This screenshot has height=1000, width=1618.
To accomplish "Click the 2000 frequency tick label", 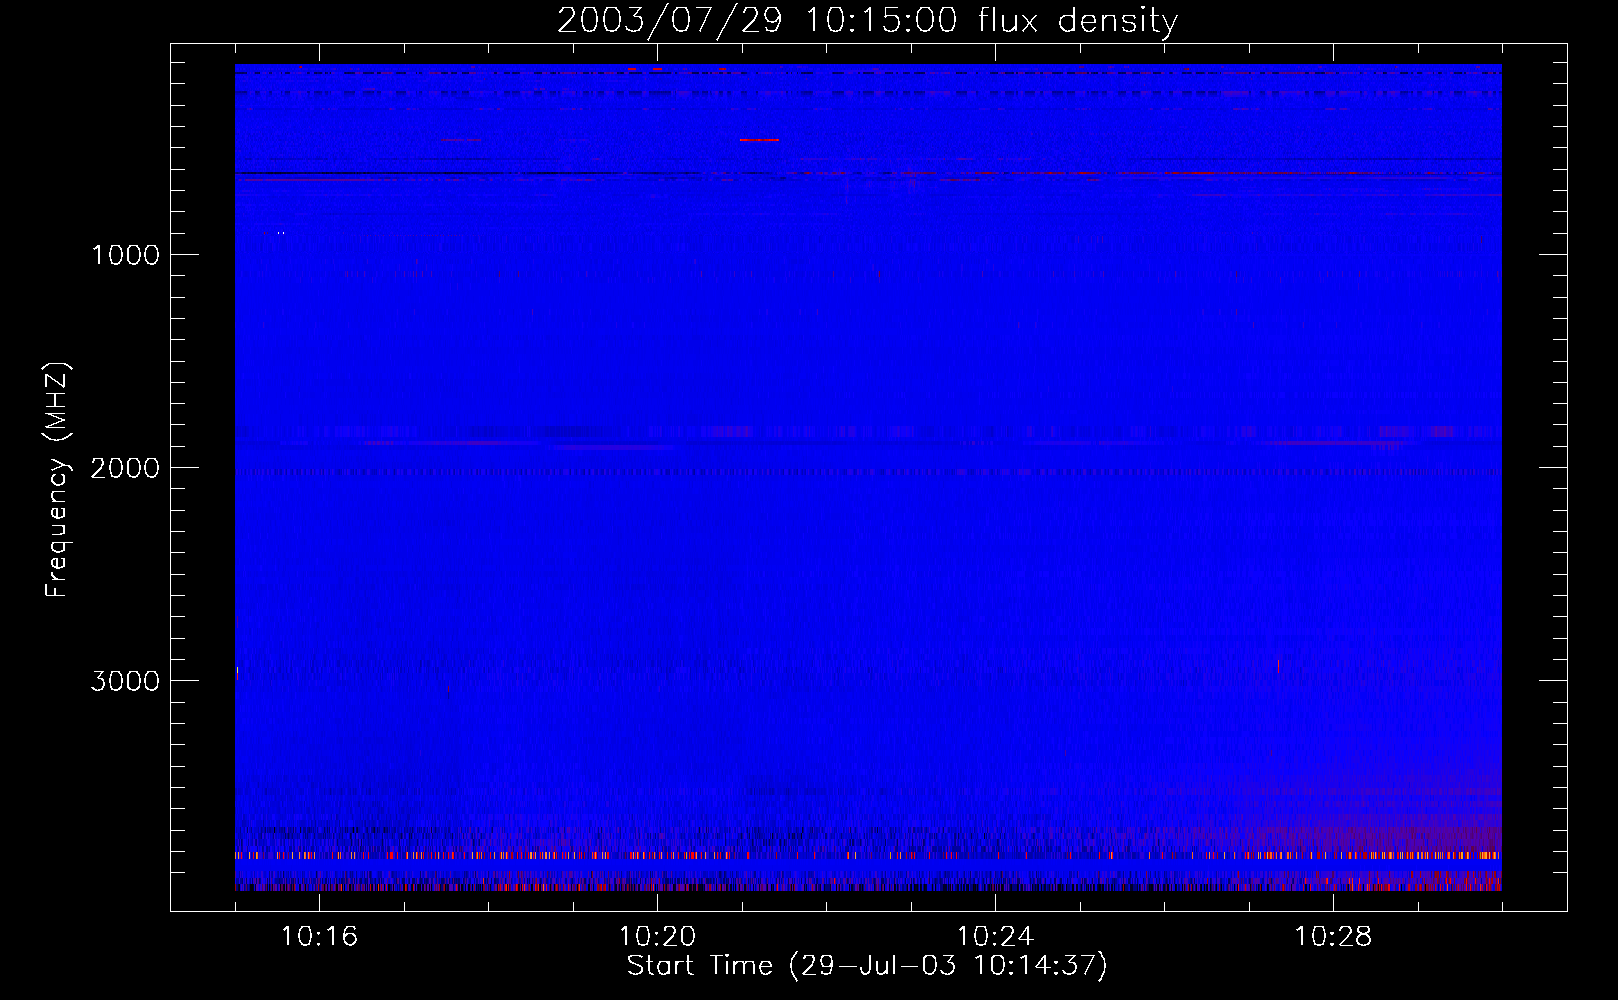I will tap(125, 468).
